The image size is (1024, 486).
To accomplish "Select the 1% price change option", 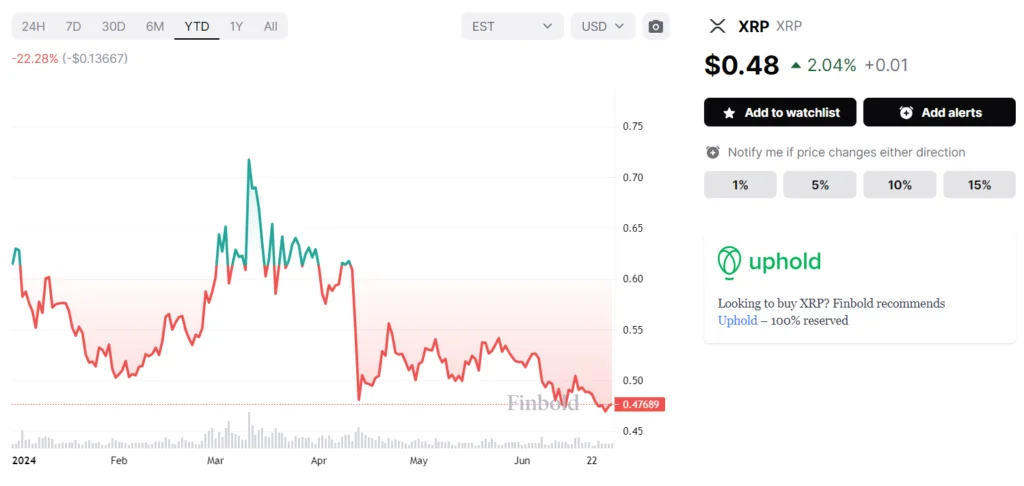I will 740,185.
